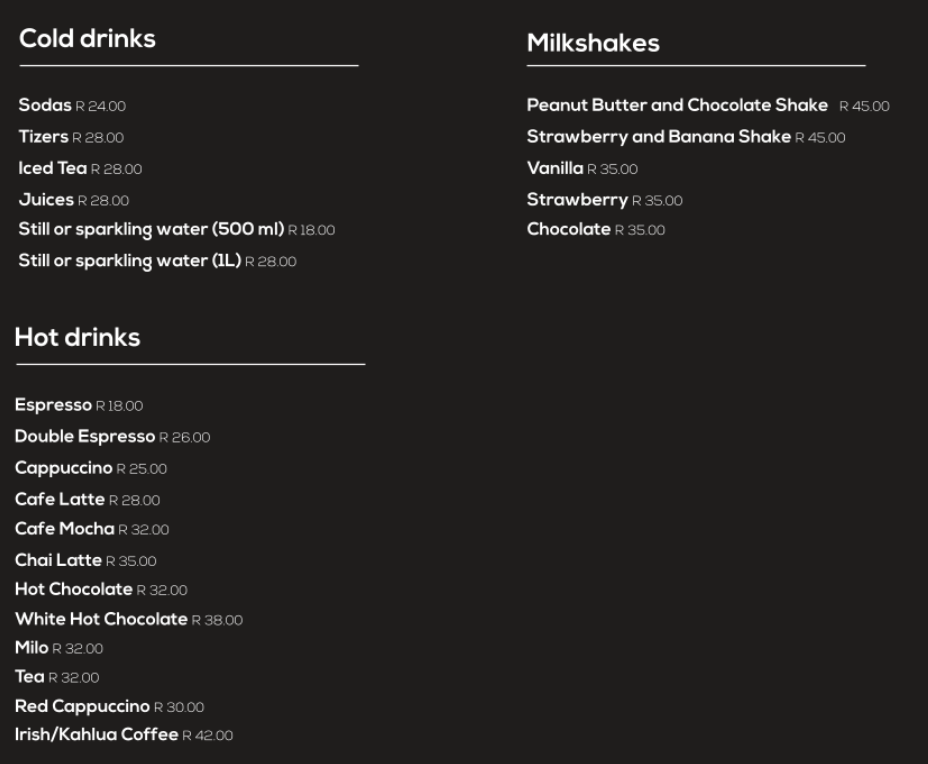The image size is (928, 764).
Task: Select the Iced Tea item
Action: tap(53, 168)
